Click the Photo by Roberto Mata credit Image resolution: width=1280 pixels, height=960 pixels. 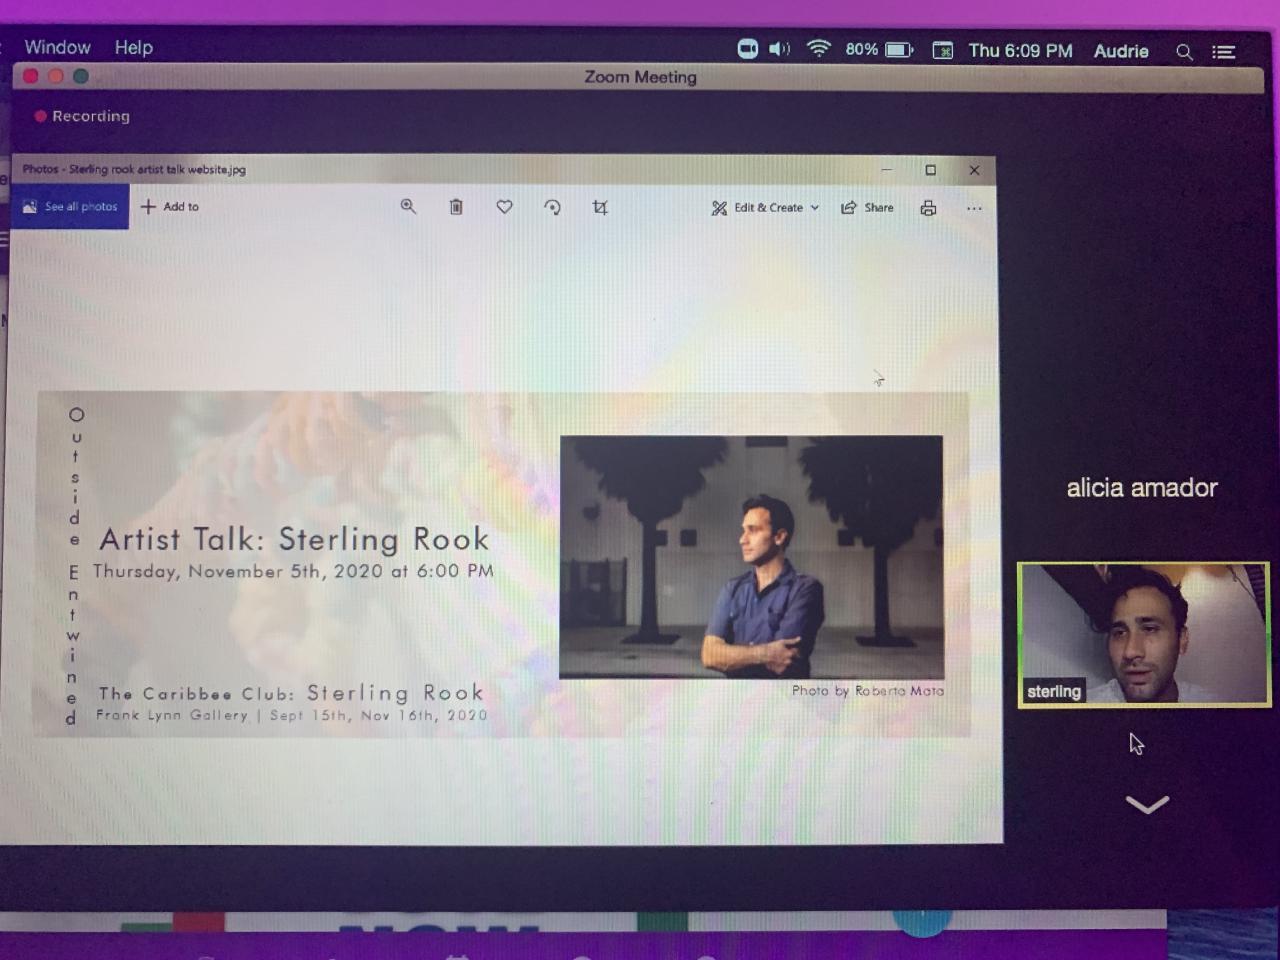click(x=868, y=690)
